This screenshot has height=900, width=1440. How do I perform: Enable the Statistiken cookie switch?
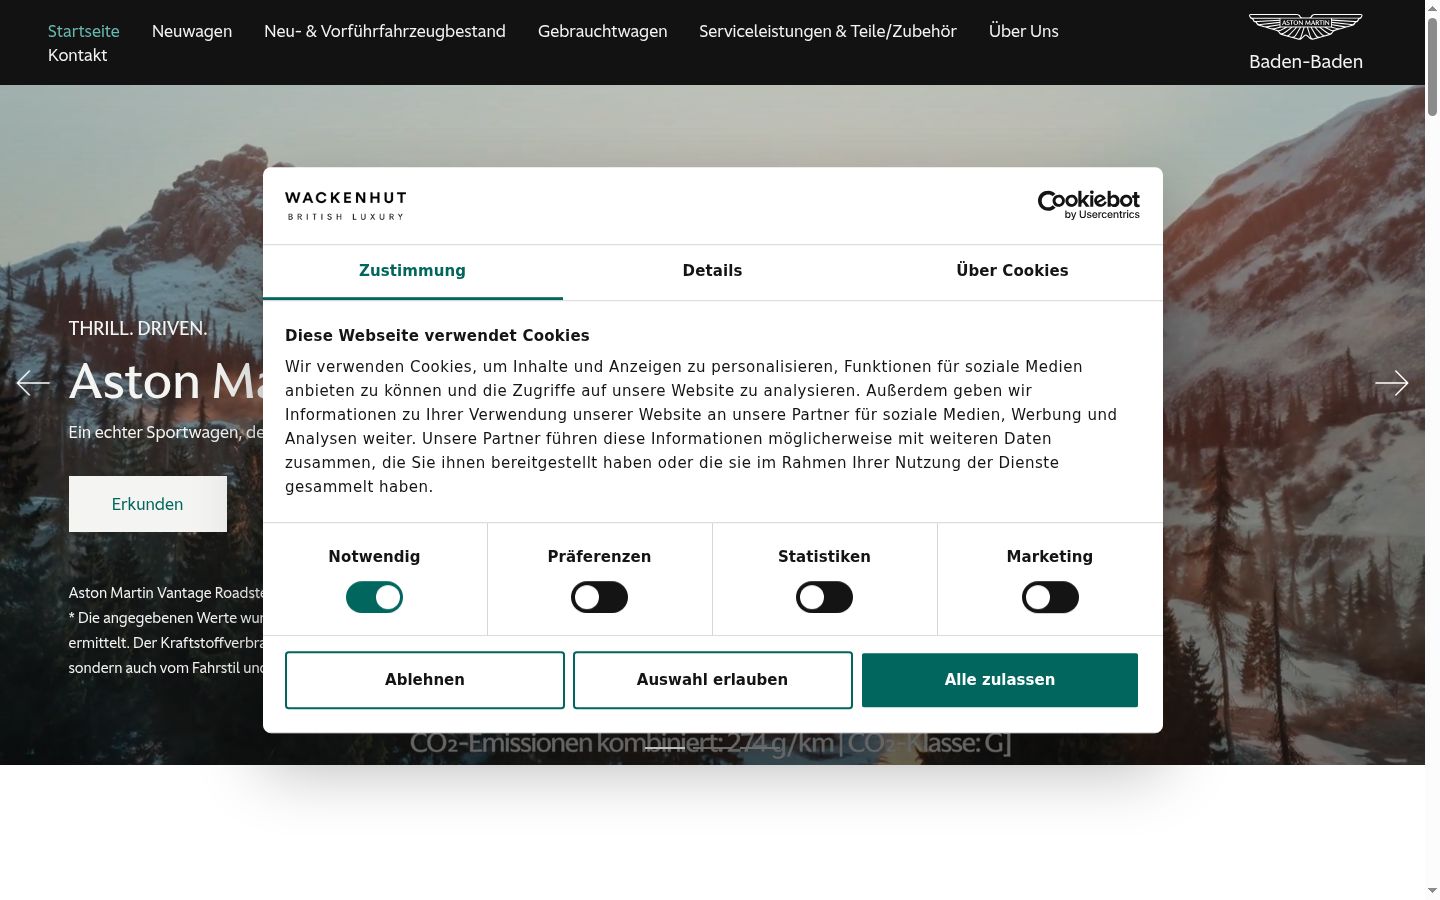[824, 597]
